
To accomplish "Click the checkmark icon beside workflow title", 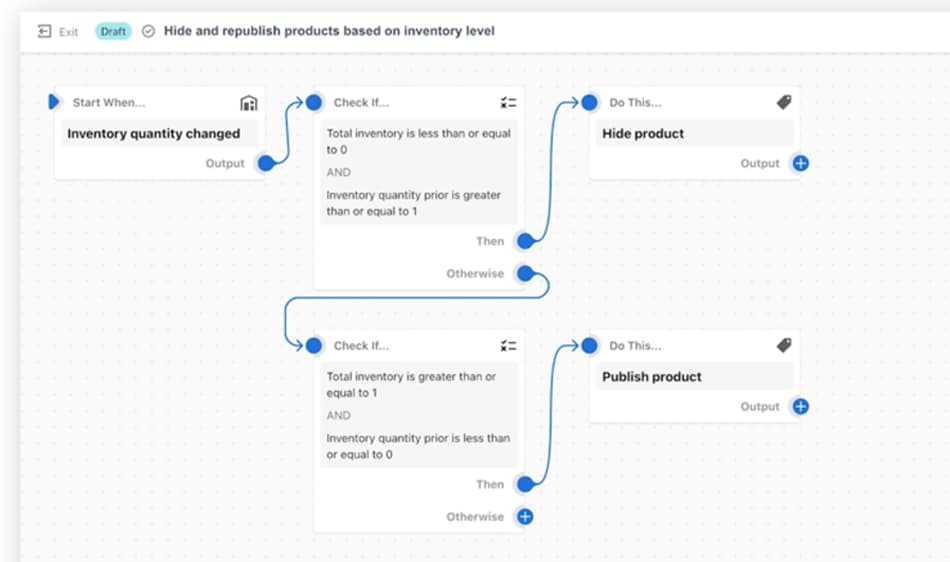I will pyautogui.click(x=148, y=31).
